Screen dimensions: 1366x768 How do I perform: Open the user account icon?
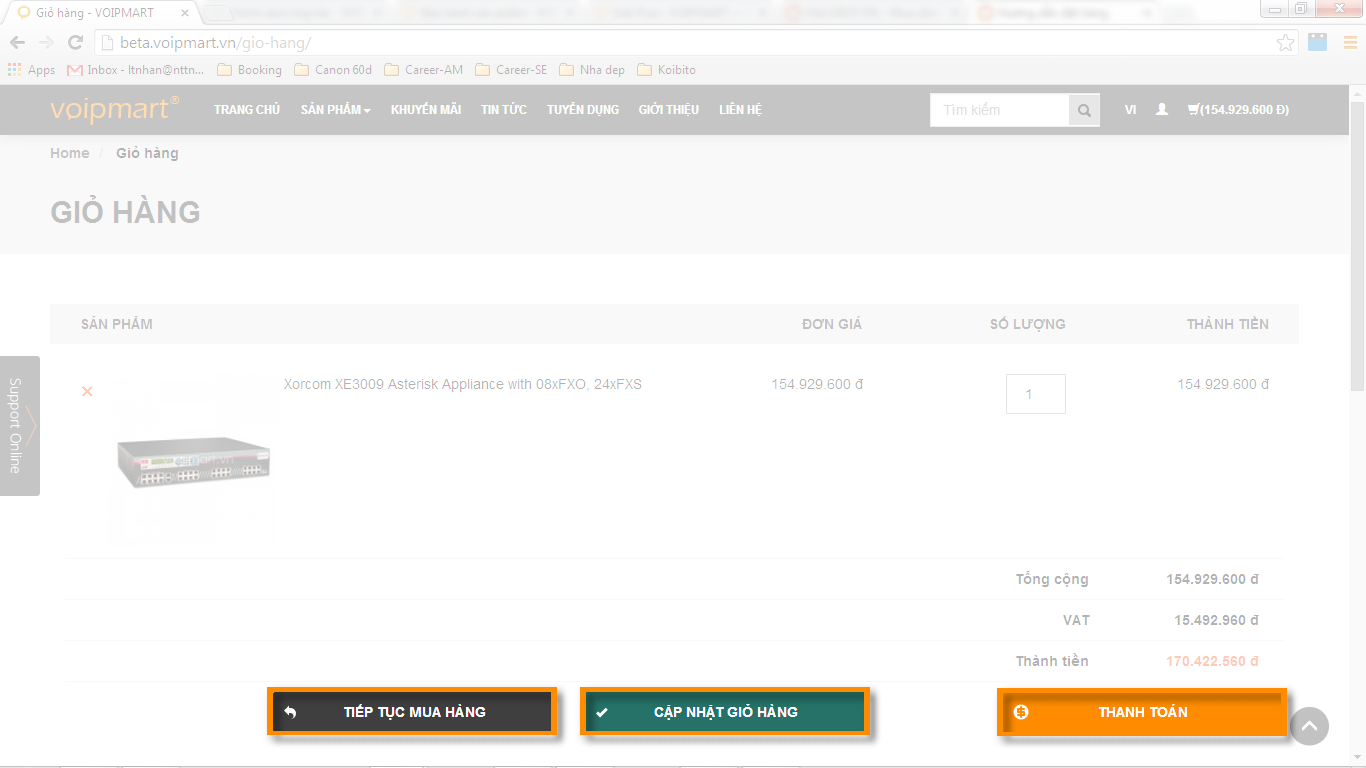point(1162,110)
